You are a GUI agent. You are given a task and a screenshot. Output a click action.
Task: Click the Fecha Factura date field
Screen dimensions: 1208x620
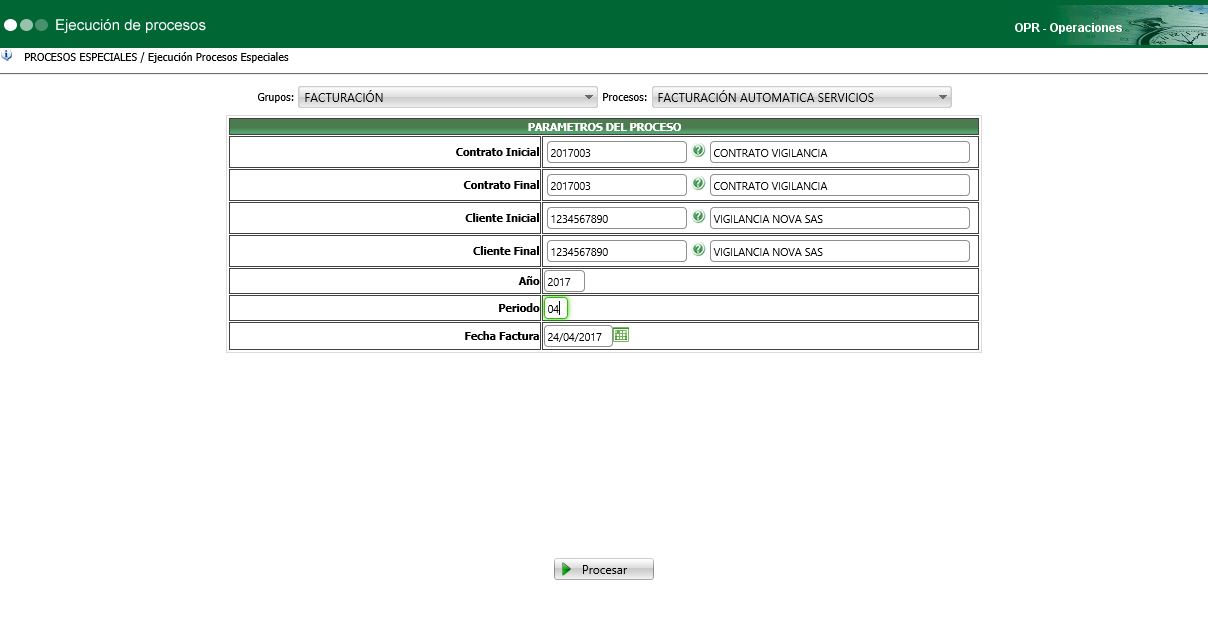pyautogui.click(x=578, y=337)
